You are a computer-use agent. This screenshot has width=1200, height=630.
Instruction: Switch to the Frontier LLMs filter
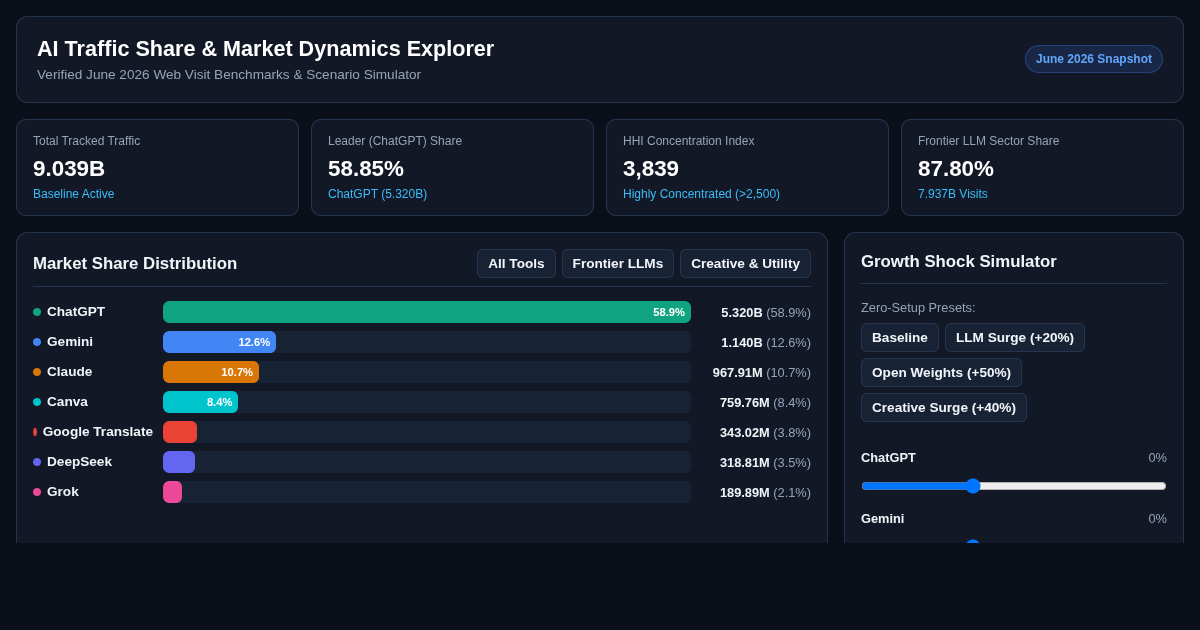618,264
